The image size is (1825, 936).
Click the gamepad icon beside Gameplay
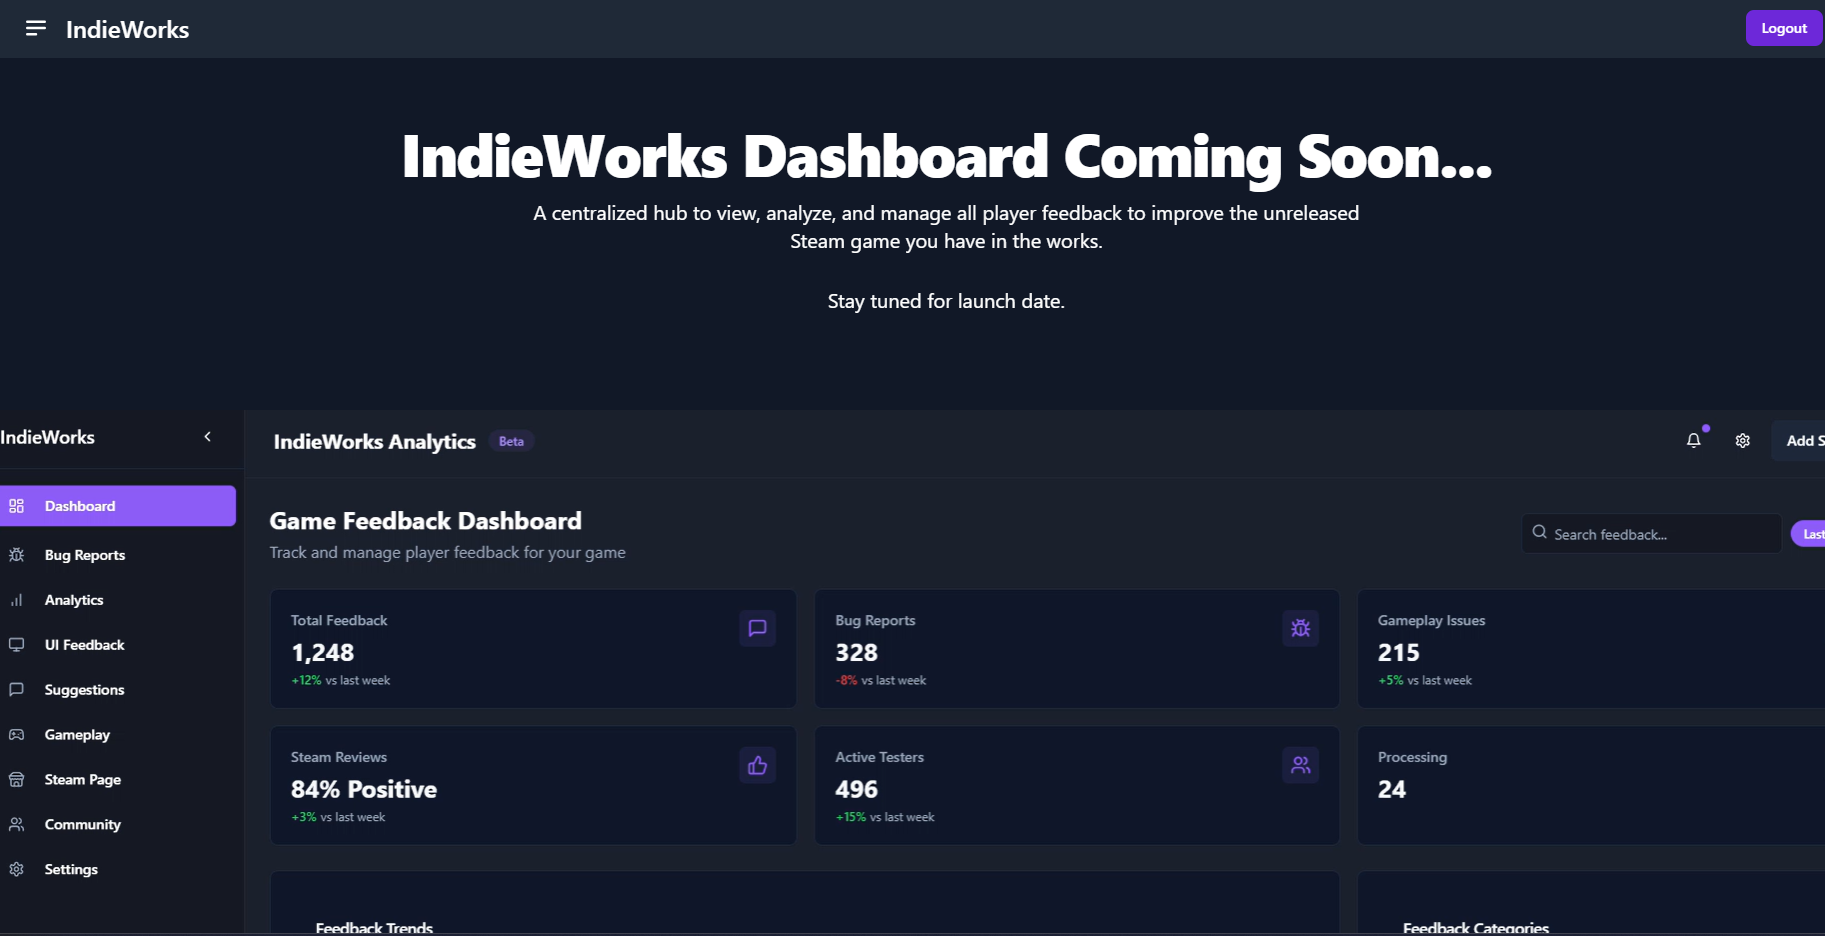coord(16,735)
